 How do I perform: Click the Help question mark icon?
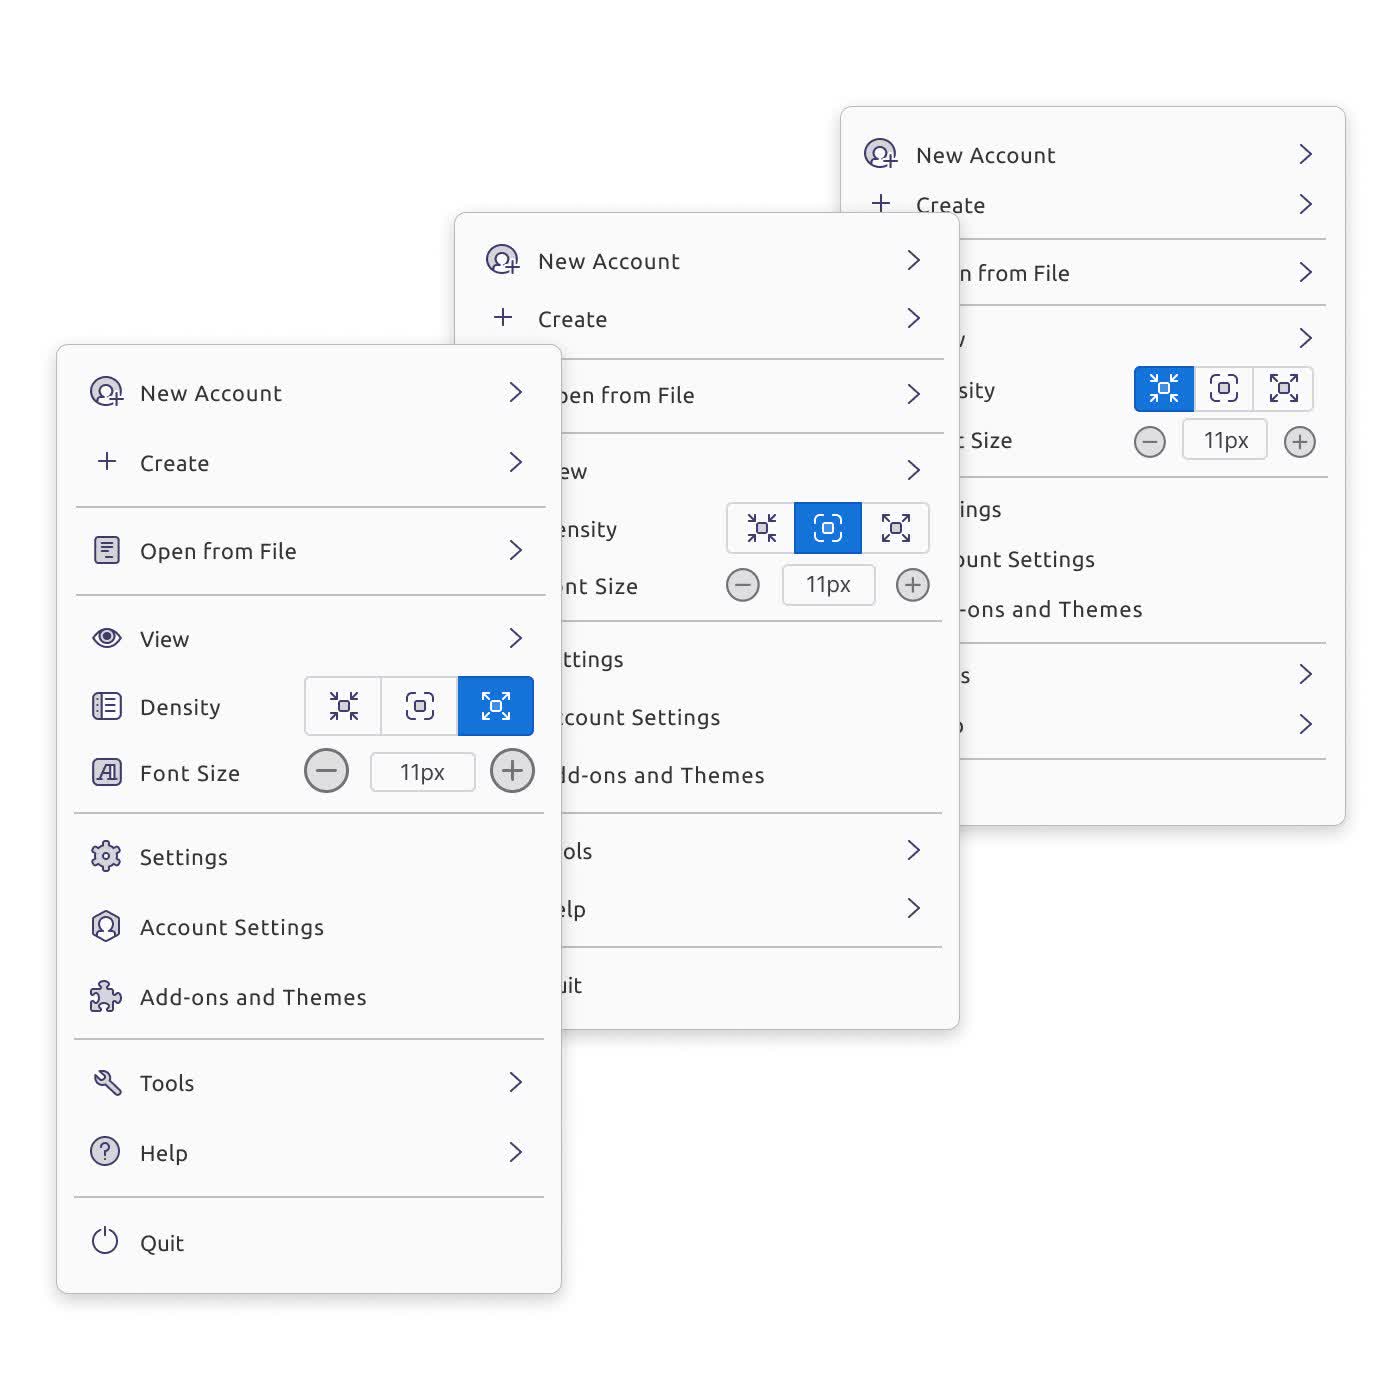pos(106,1152)
